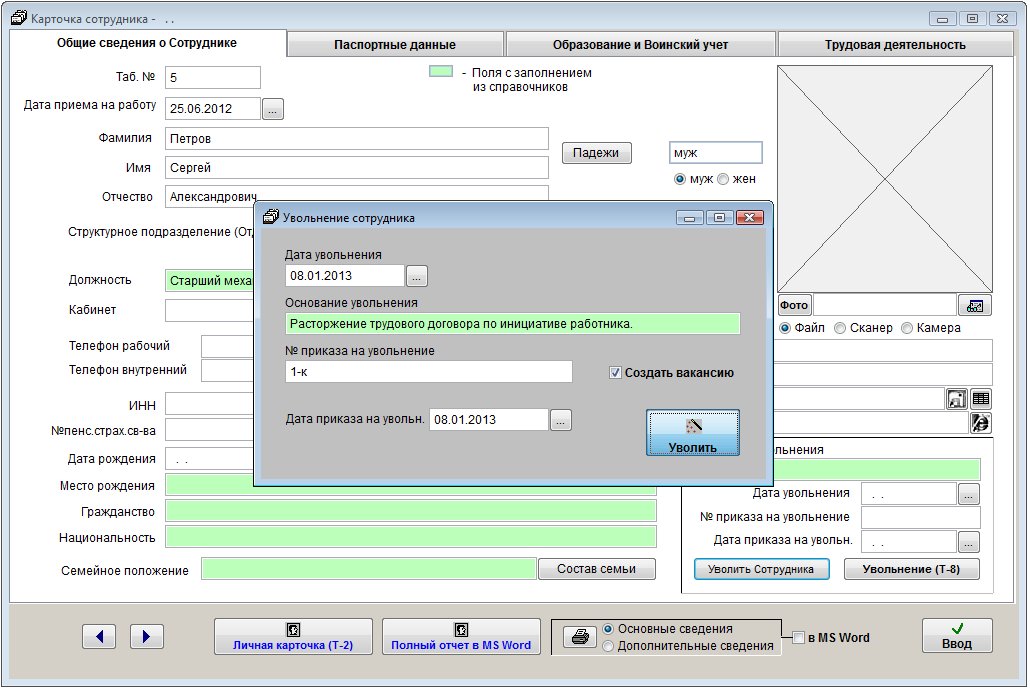Toggle the Создать вакансию checkbox

pyautogui.click(x=616, y=373)
